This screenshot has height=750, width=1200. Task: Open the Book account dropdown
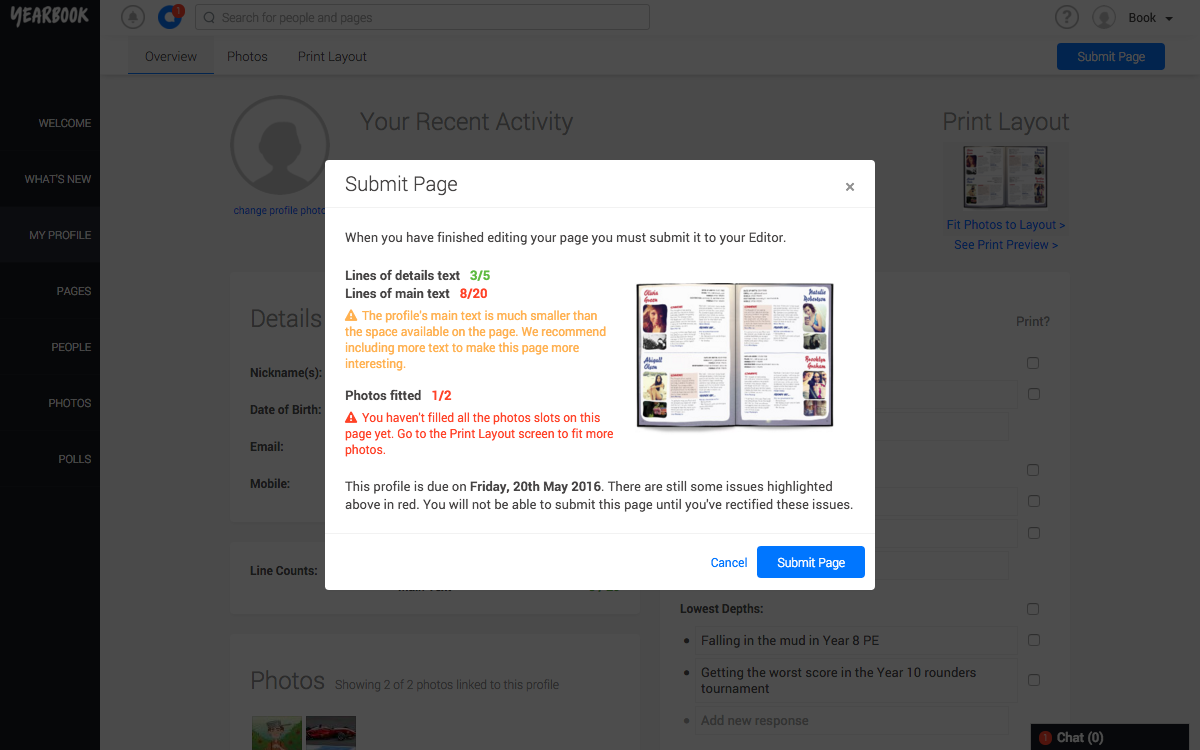click(x=1150, y=17)
